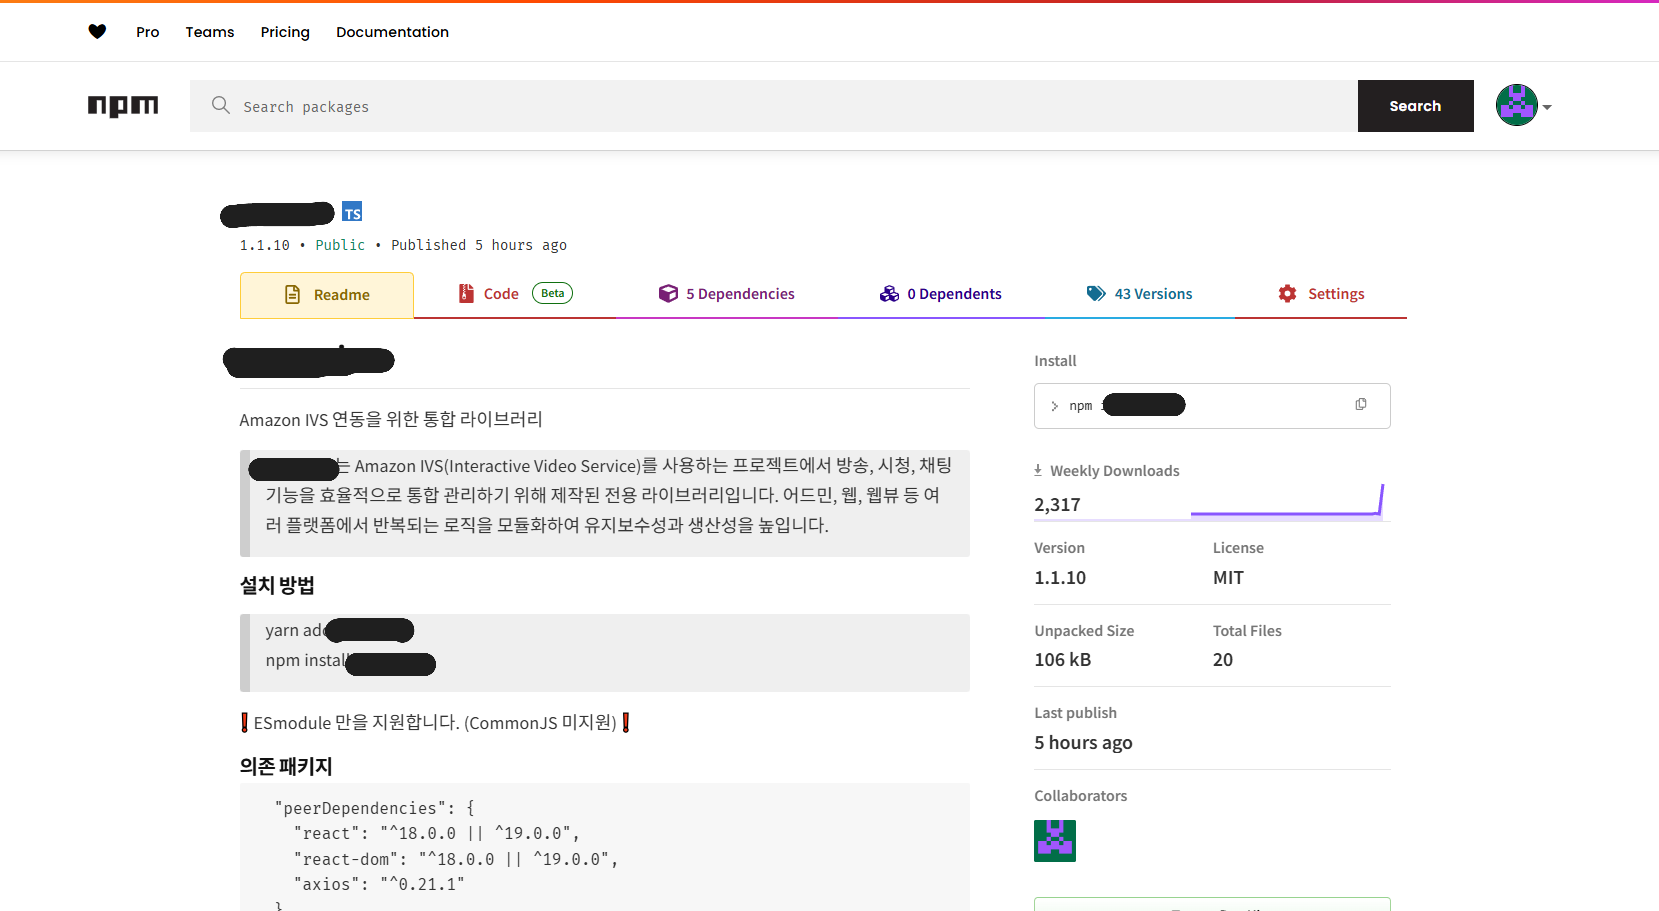The height and width of the screenshot is (911, 1659).
Task: Go to the Teams page
Action: [x=210, y=32]
